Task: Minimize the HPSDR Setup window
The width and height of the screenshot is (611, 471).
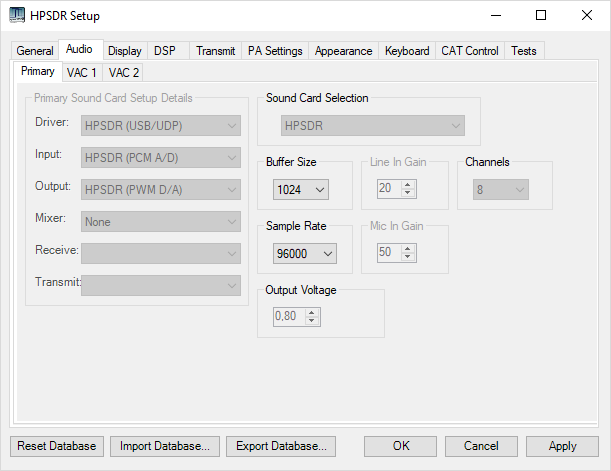Action: tap(496, 16)
